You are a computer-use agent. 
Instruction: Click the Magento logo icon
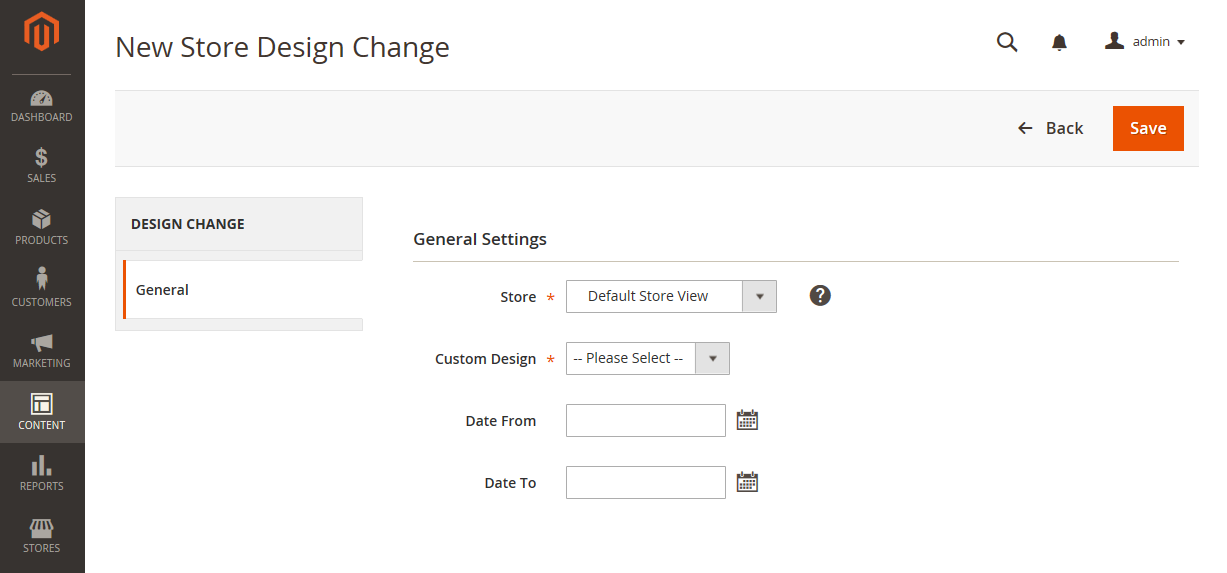[x=42, y=32]
